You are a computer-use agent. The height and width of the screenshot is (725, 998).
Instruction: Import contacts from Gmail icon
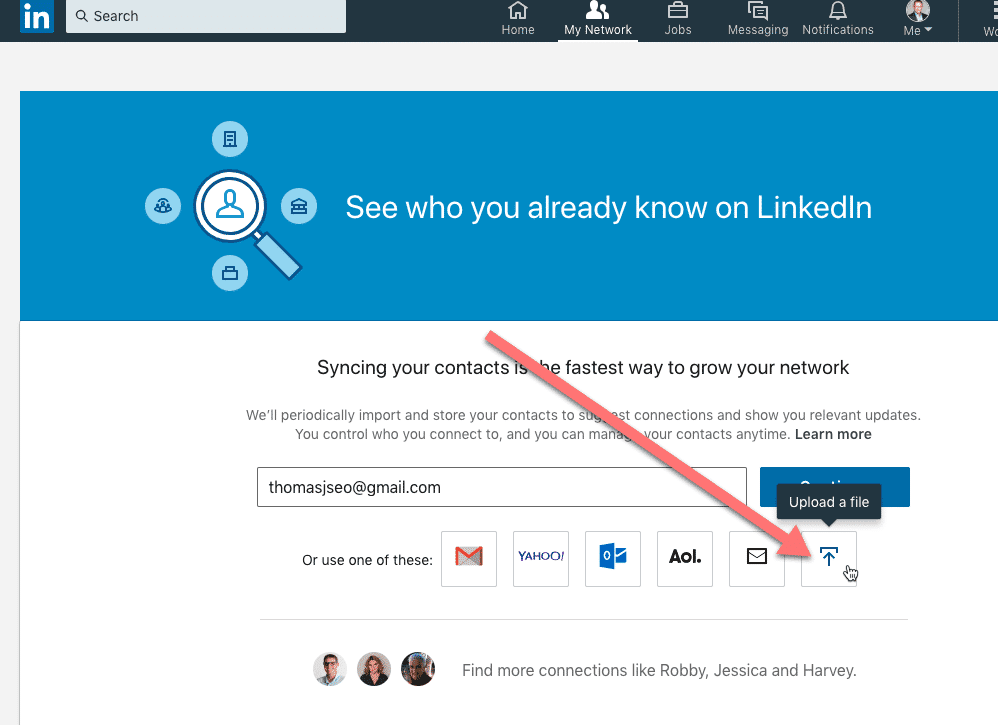pyautogui.click(x=469, y=559)
